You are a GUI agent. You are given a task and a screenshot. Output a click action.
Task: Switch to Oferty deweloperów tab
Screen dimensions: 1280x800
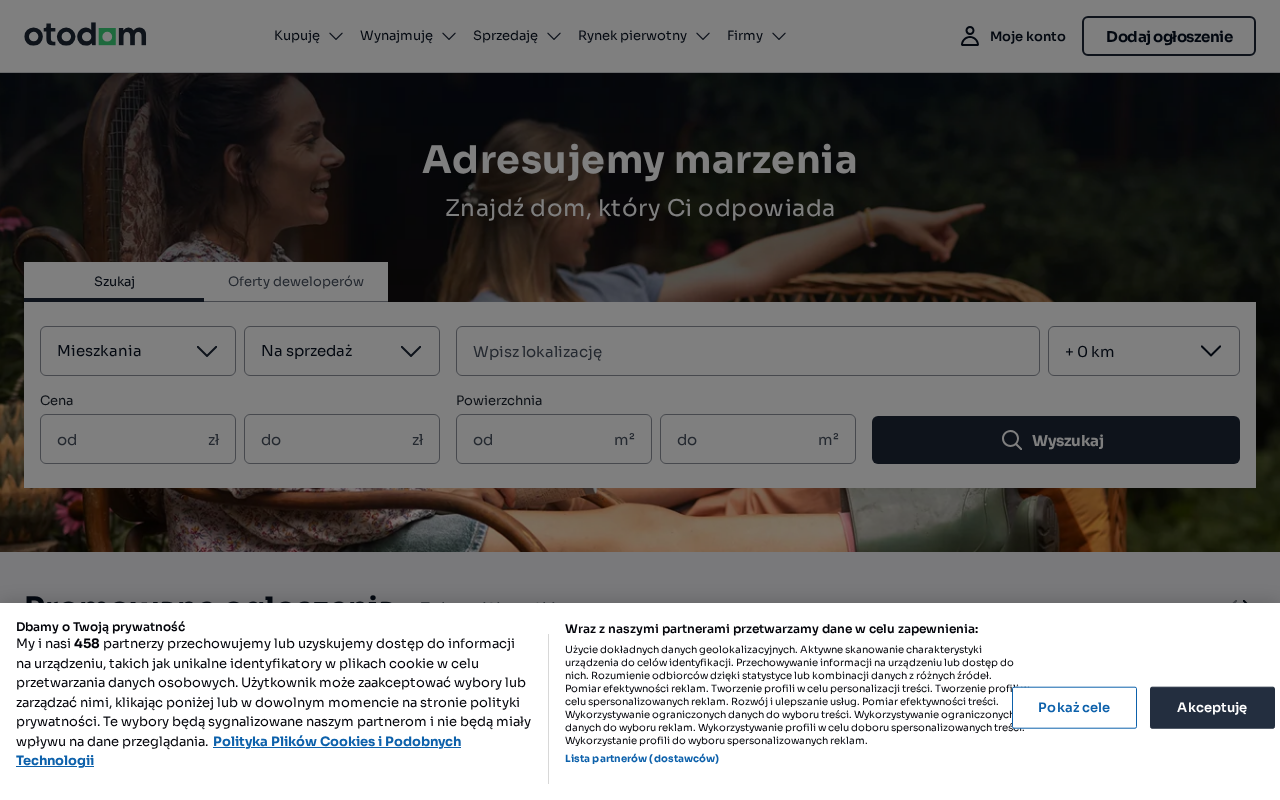click(x=296, y=281)
